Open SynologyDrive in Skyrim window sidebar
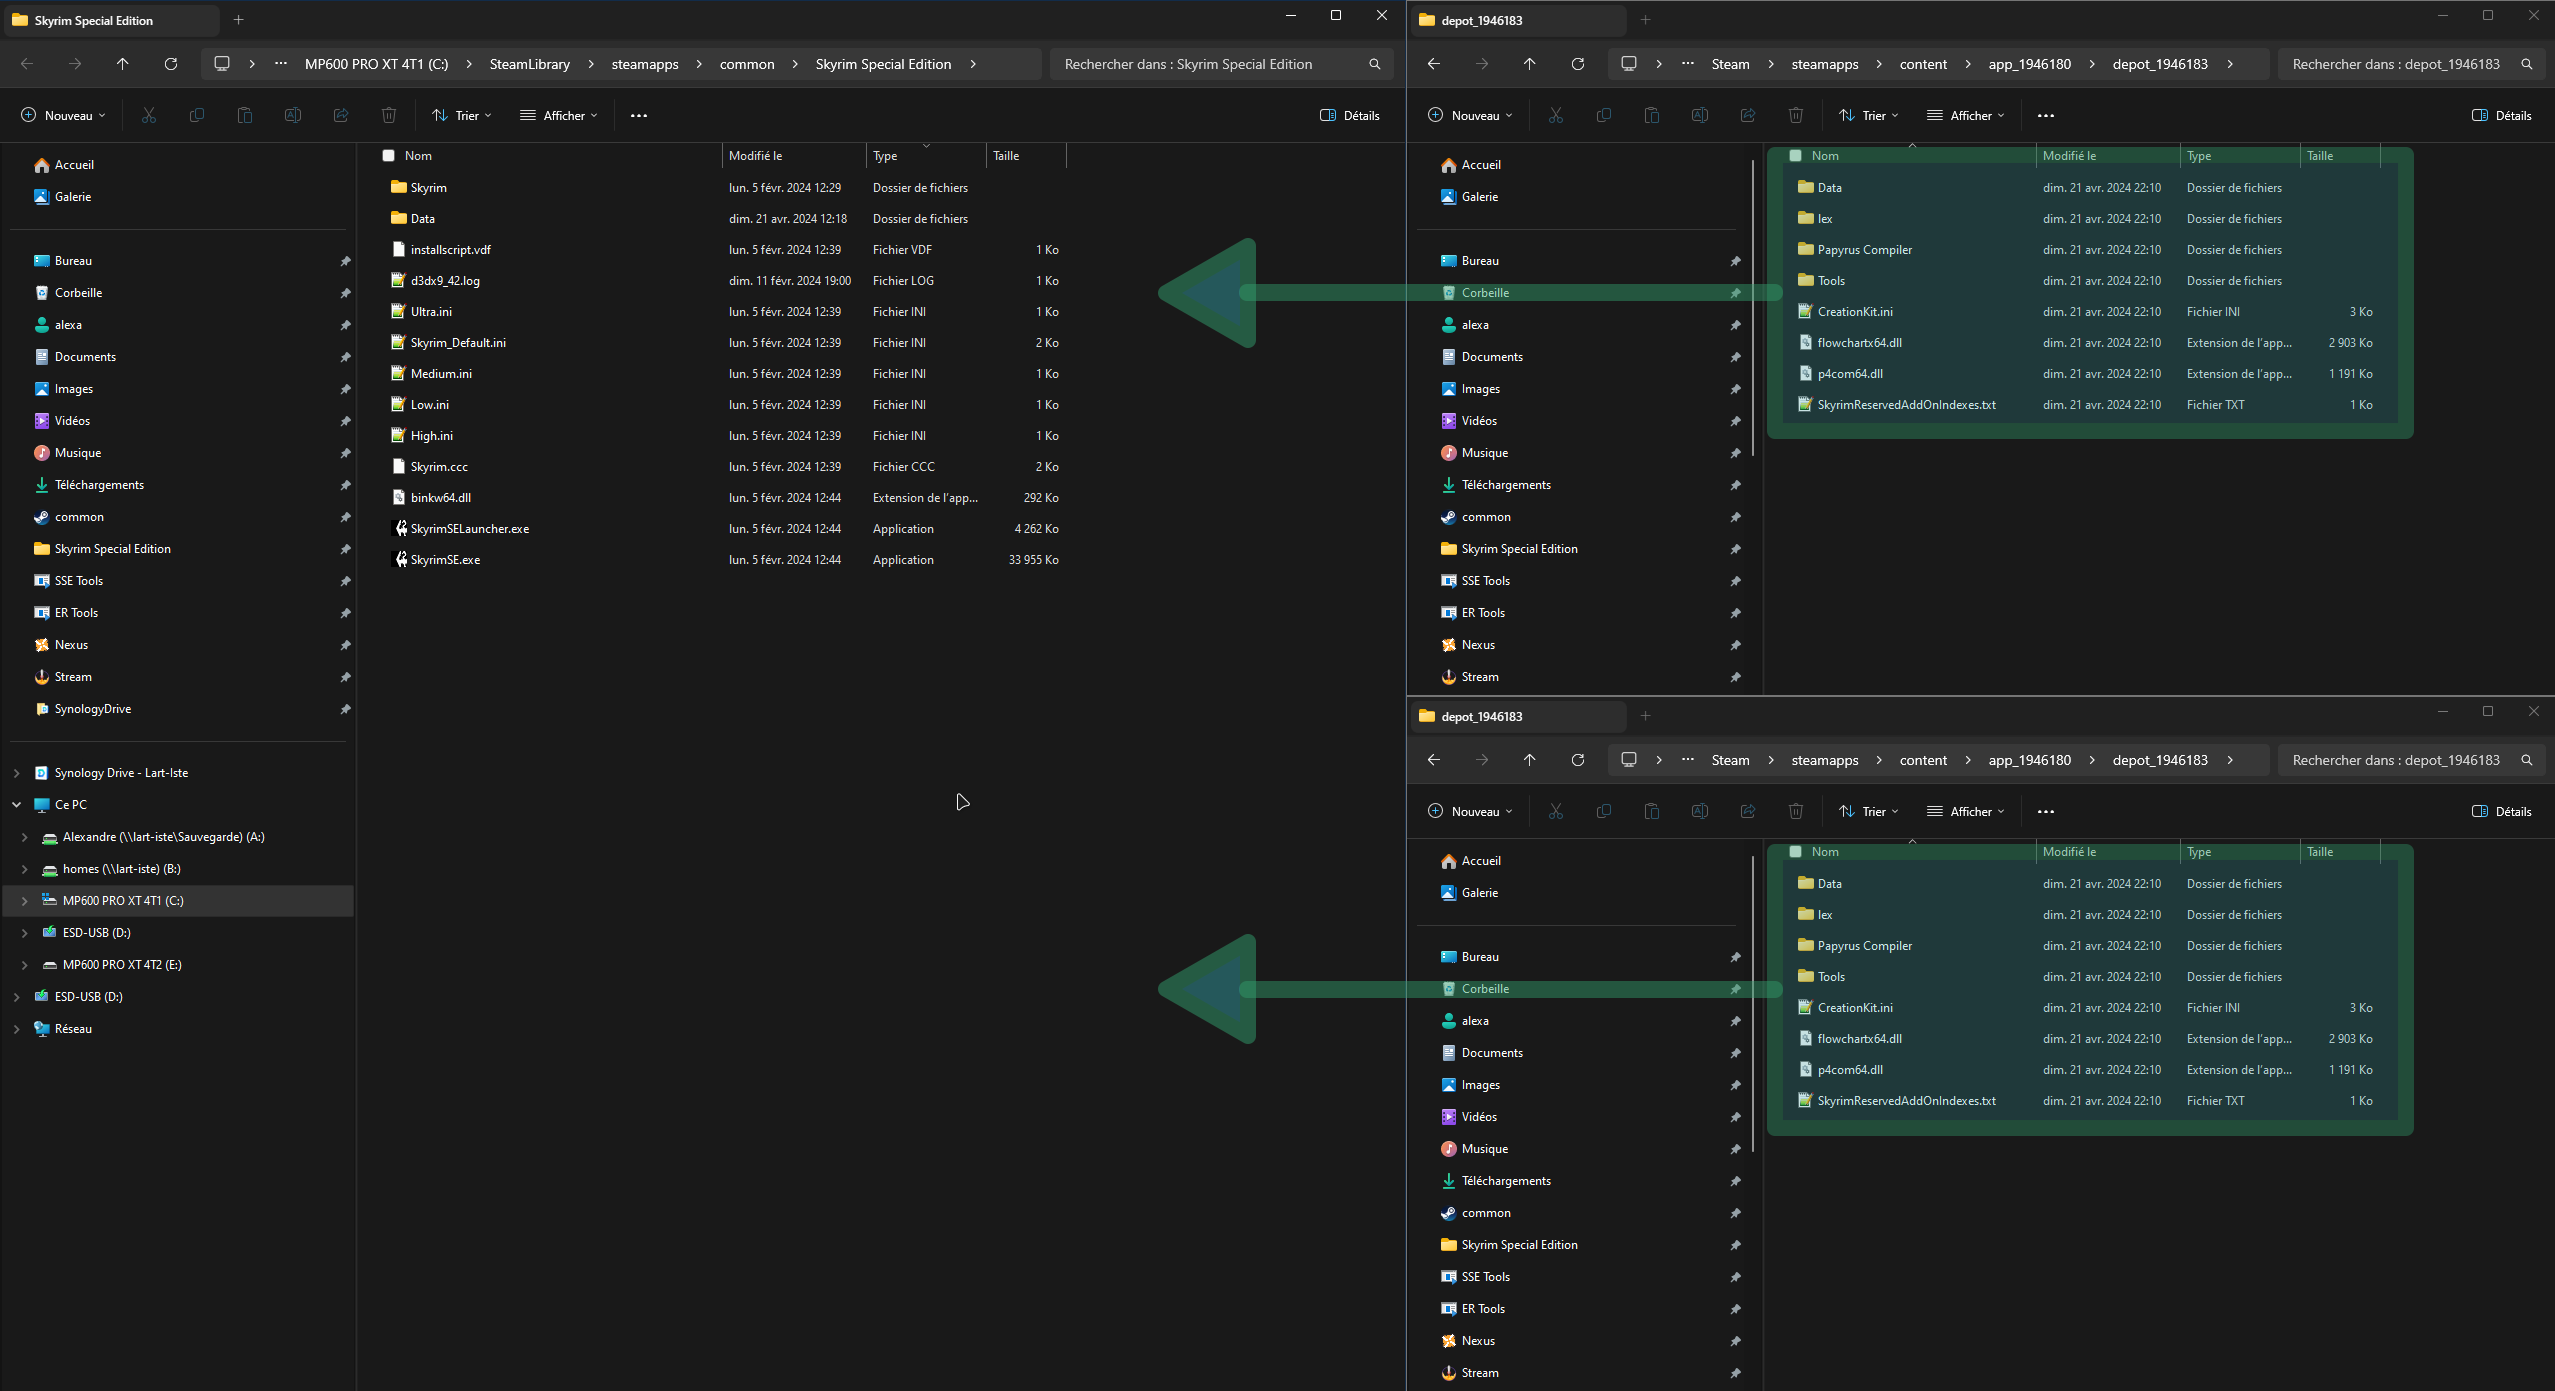2555x1391 pixels. click(x=93, y=709)
